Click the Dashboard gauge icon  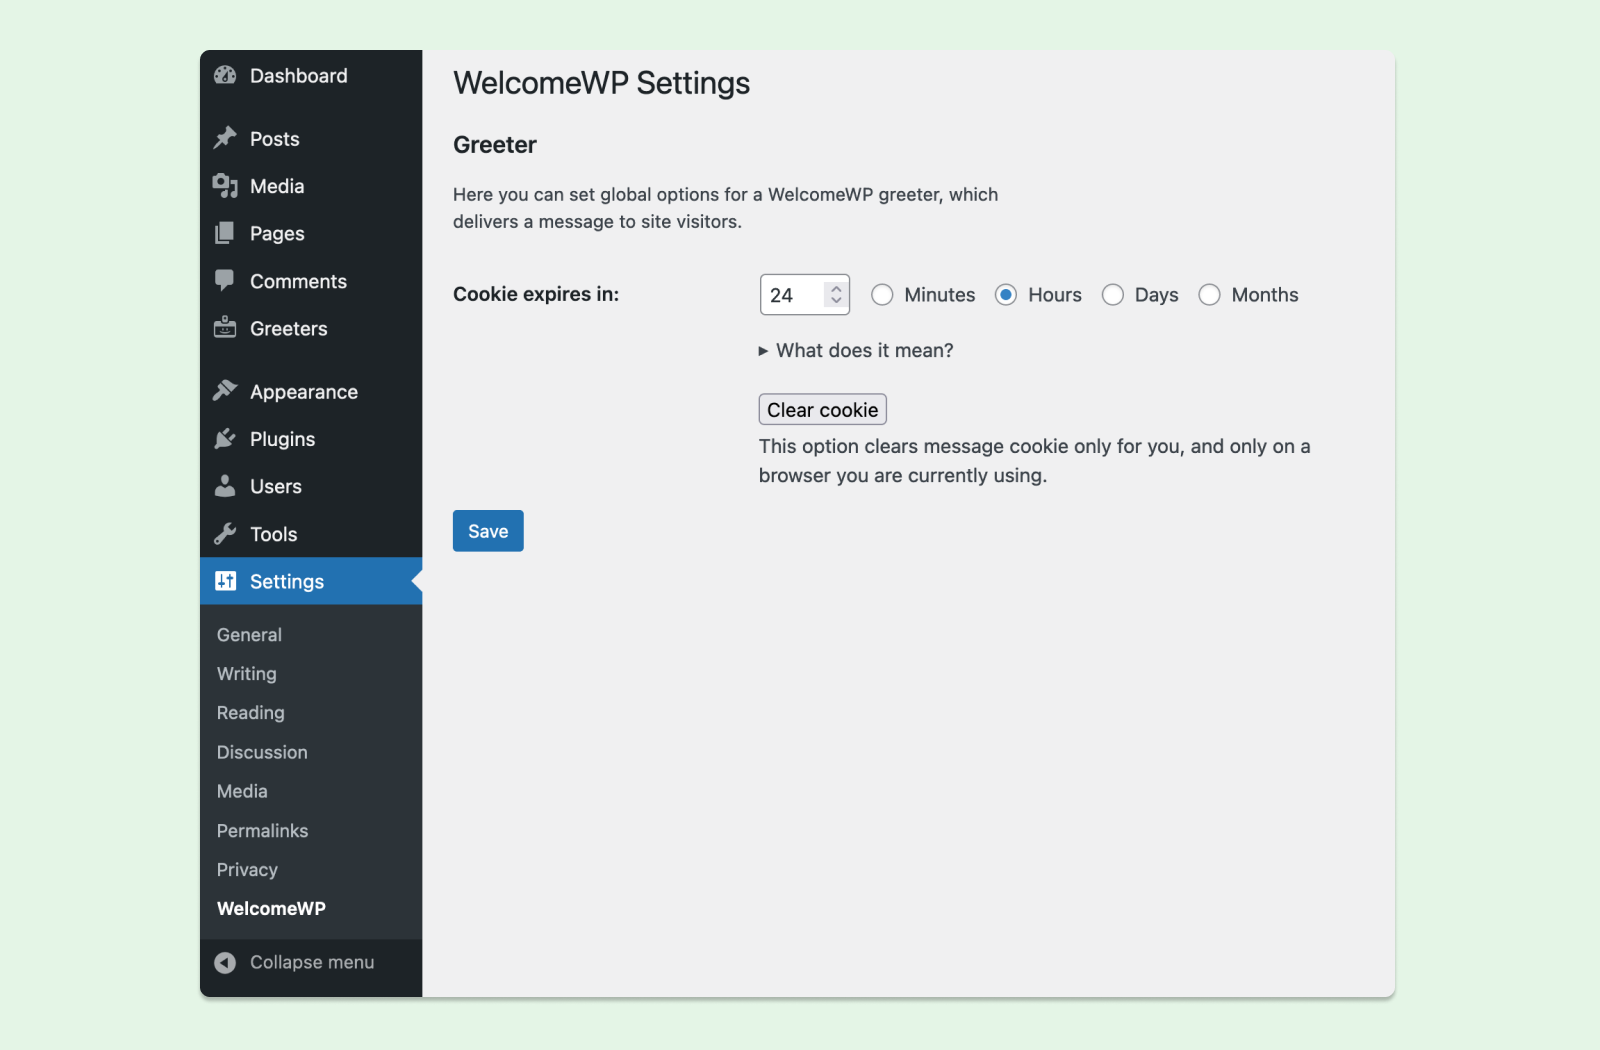point(225,76)
